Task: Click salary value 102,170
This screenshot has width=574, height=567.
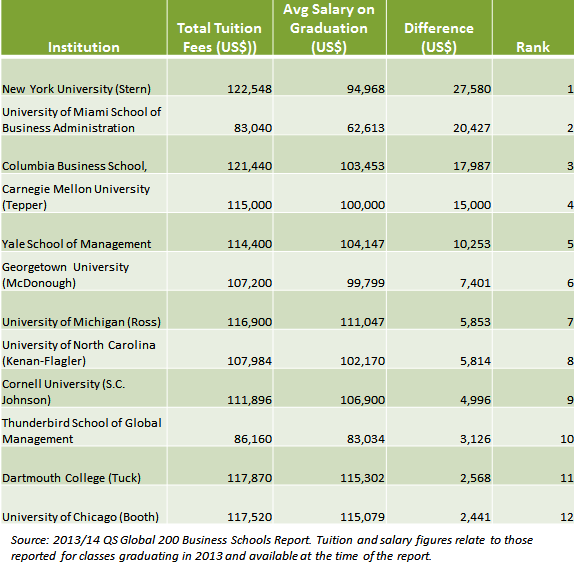Action: [x=362, y=361]
